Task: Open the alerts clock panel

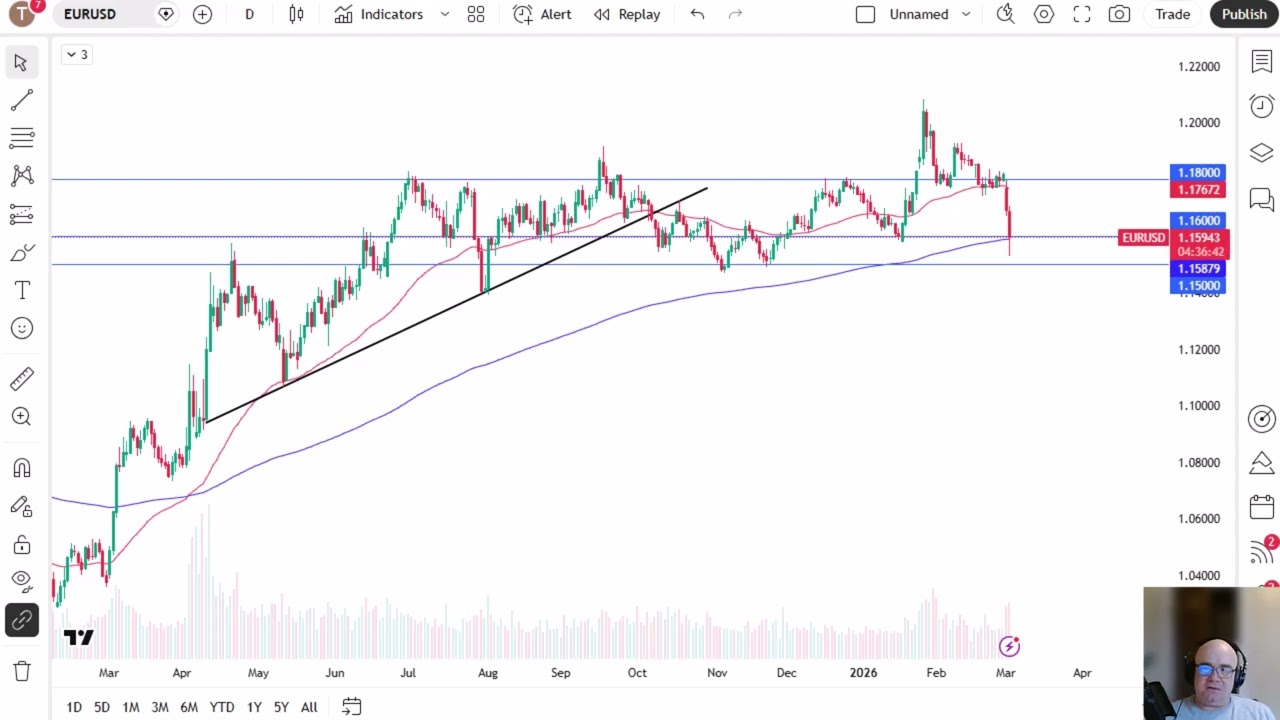Action: tap(1261, 106)
